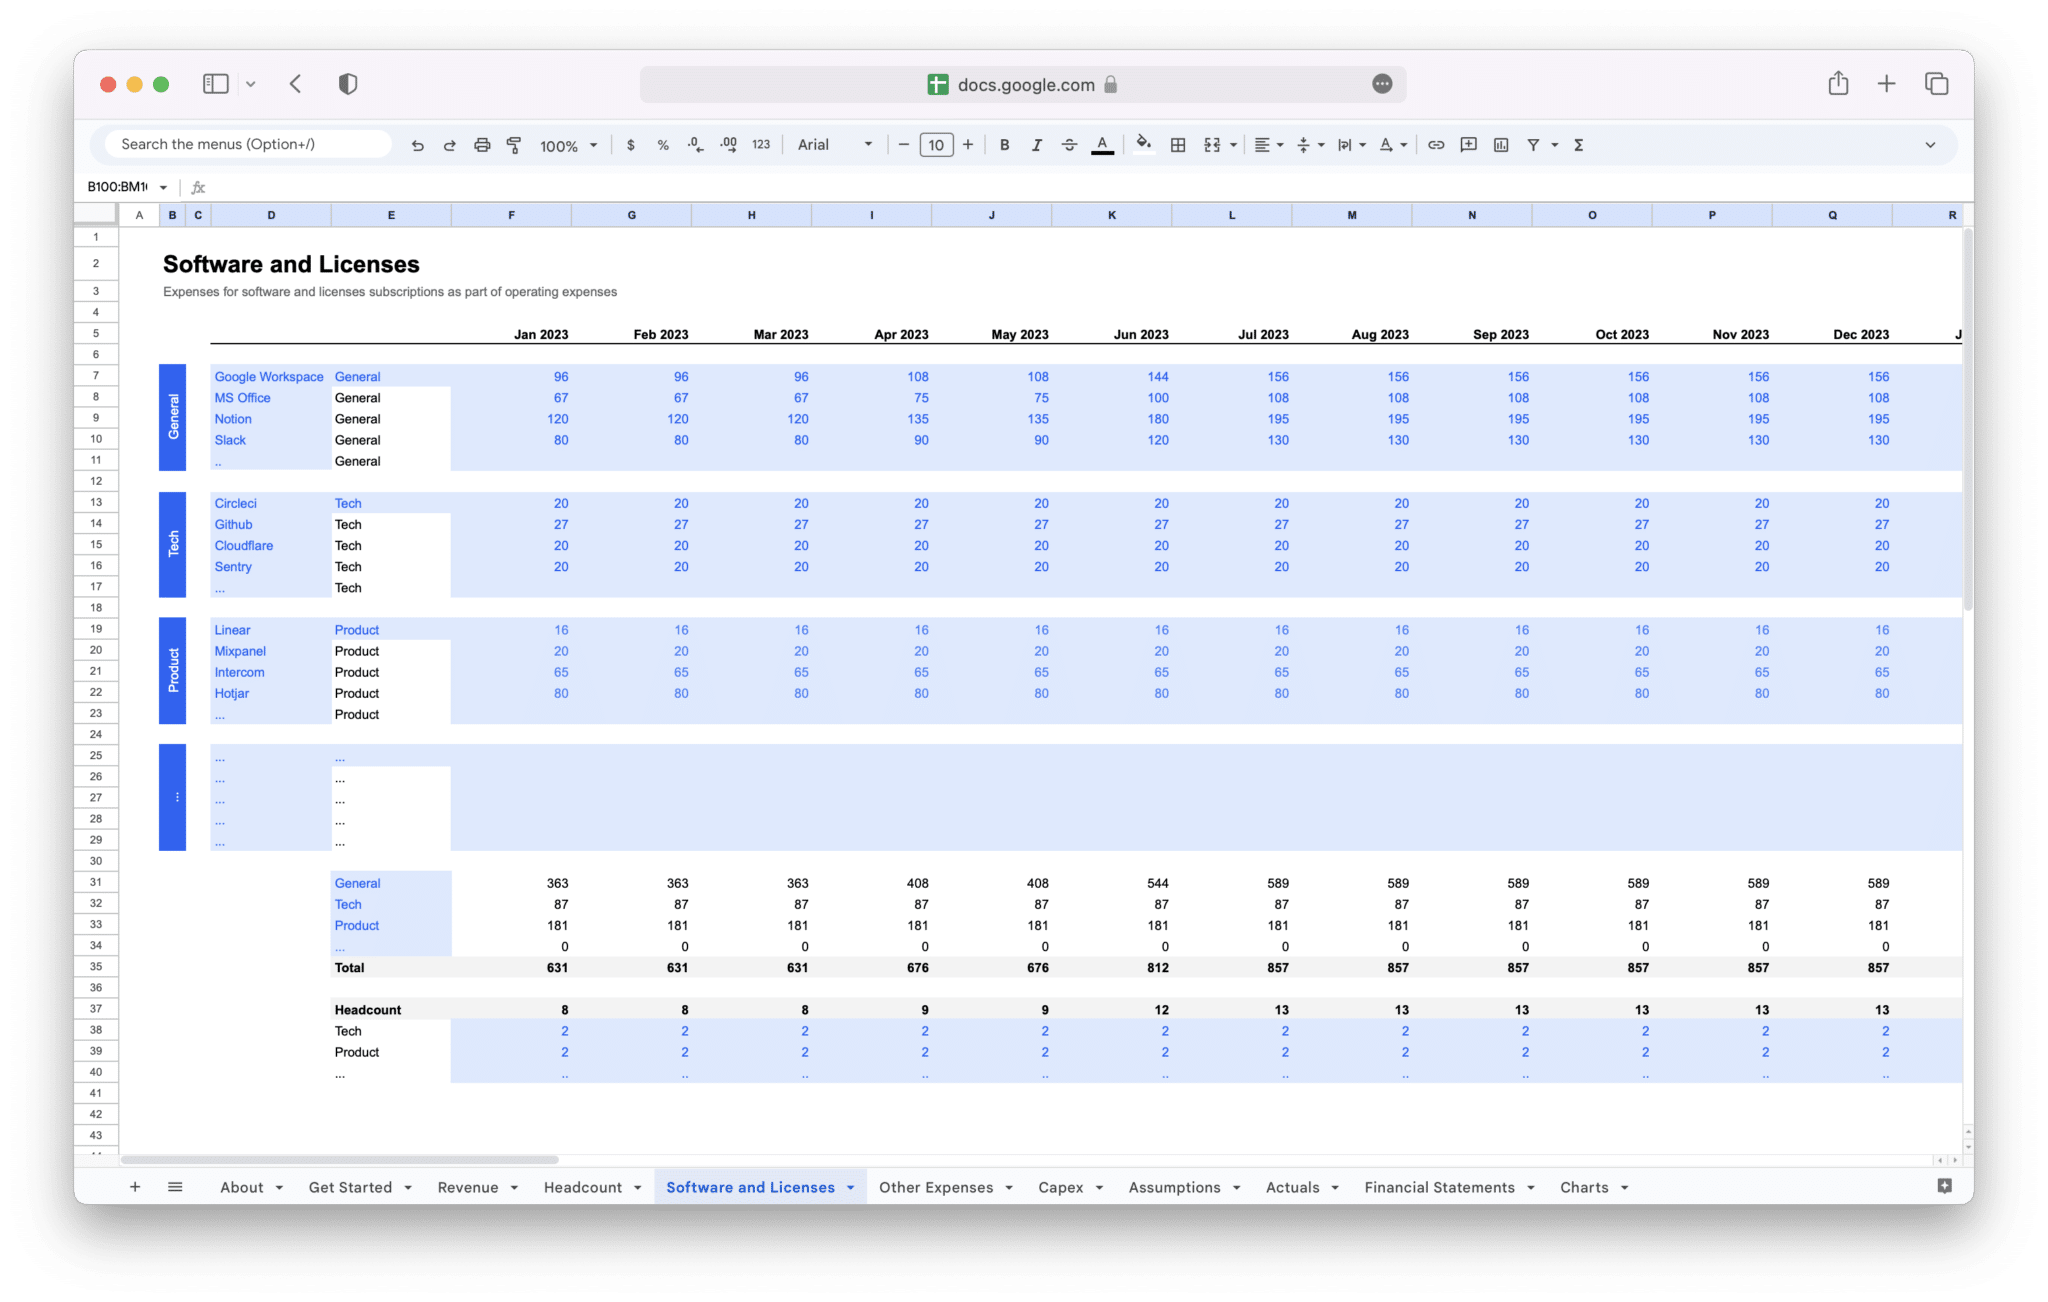
Task: Toggle Safari sidebar
Action: (x=216, y=84)
